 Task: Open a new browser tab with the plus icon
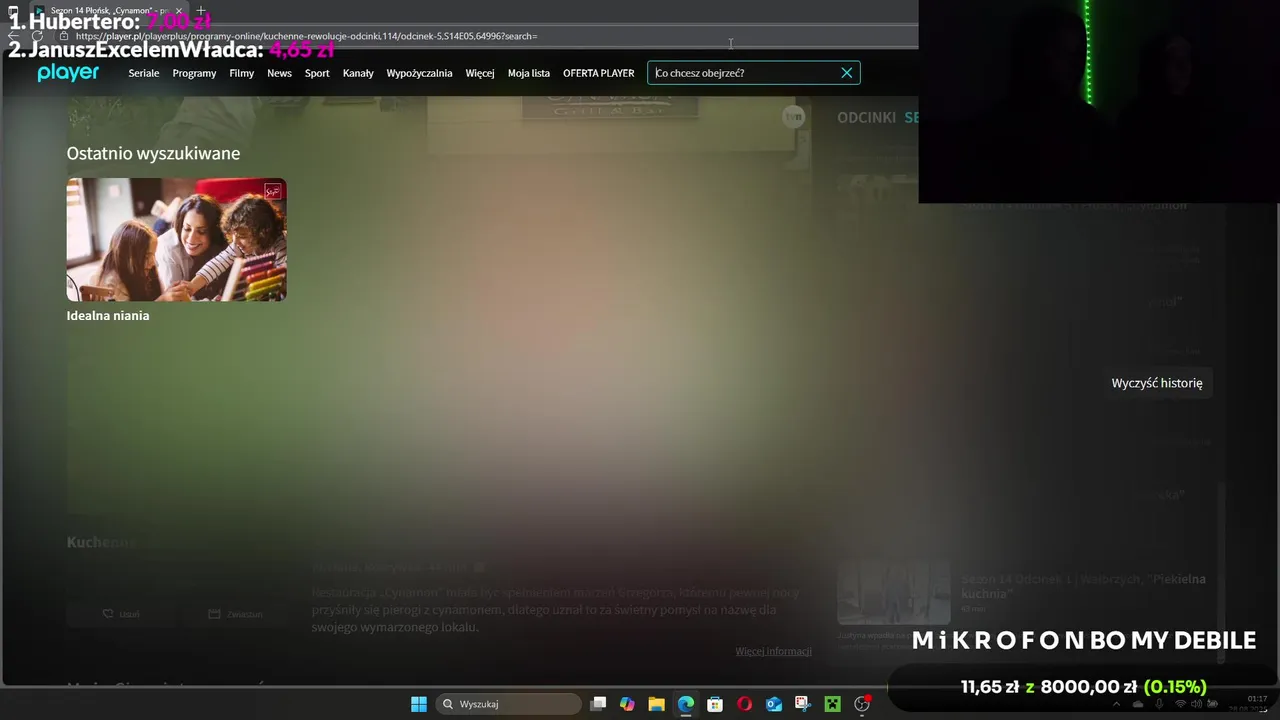tap(200, 10)
